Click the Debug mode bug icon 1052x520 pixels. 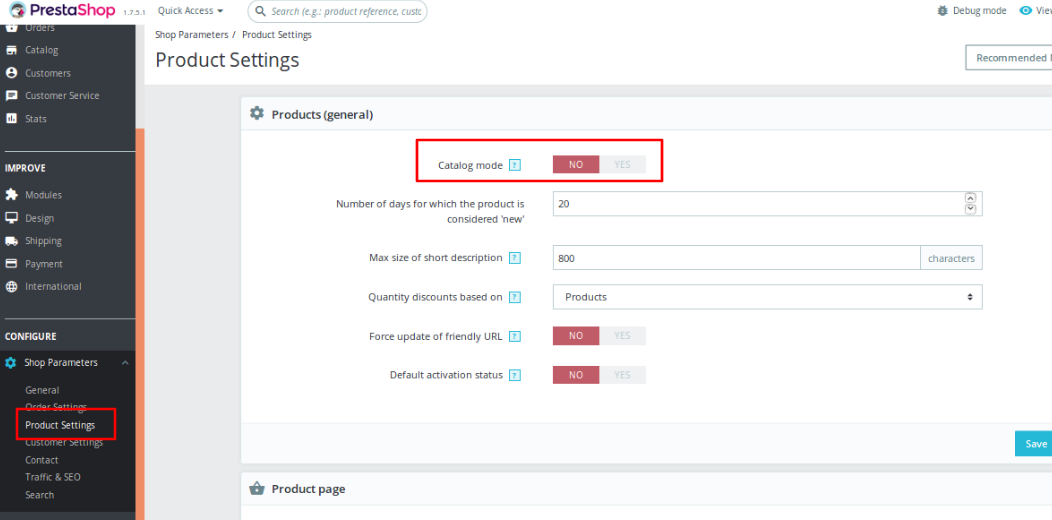point(941,11)
